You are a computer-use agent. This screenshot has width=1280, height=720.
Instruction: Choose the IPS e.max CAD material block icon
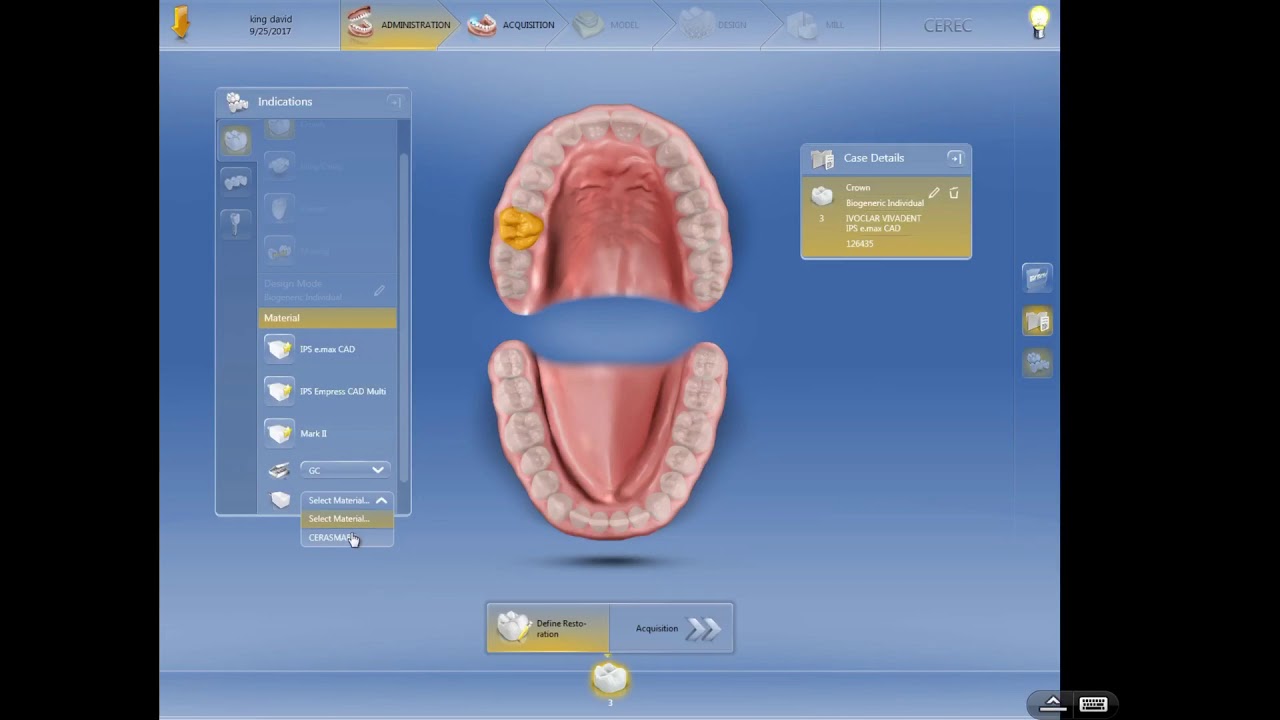(x=279, y=349)
